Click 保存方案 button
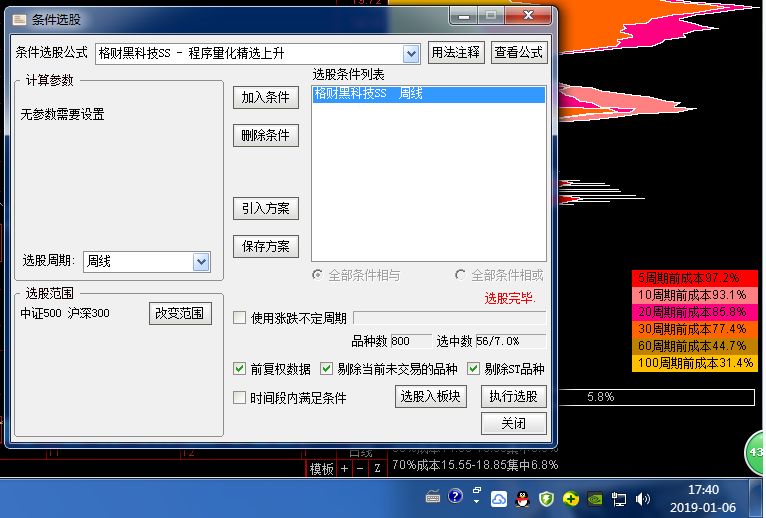 click(266, 246)
